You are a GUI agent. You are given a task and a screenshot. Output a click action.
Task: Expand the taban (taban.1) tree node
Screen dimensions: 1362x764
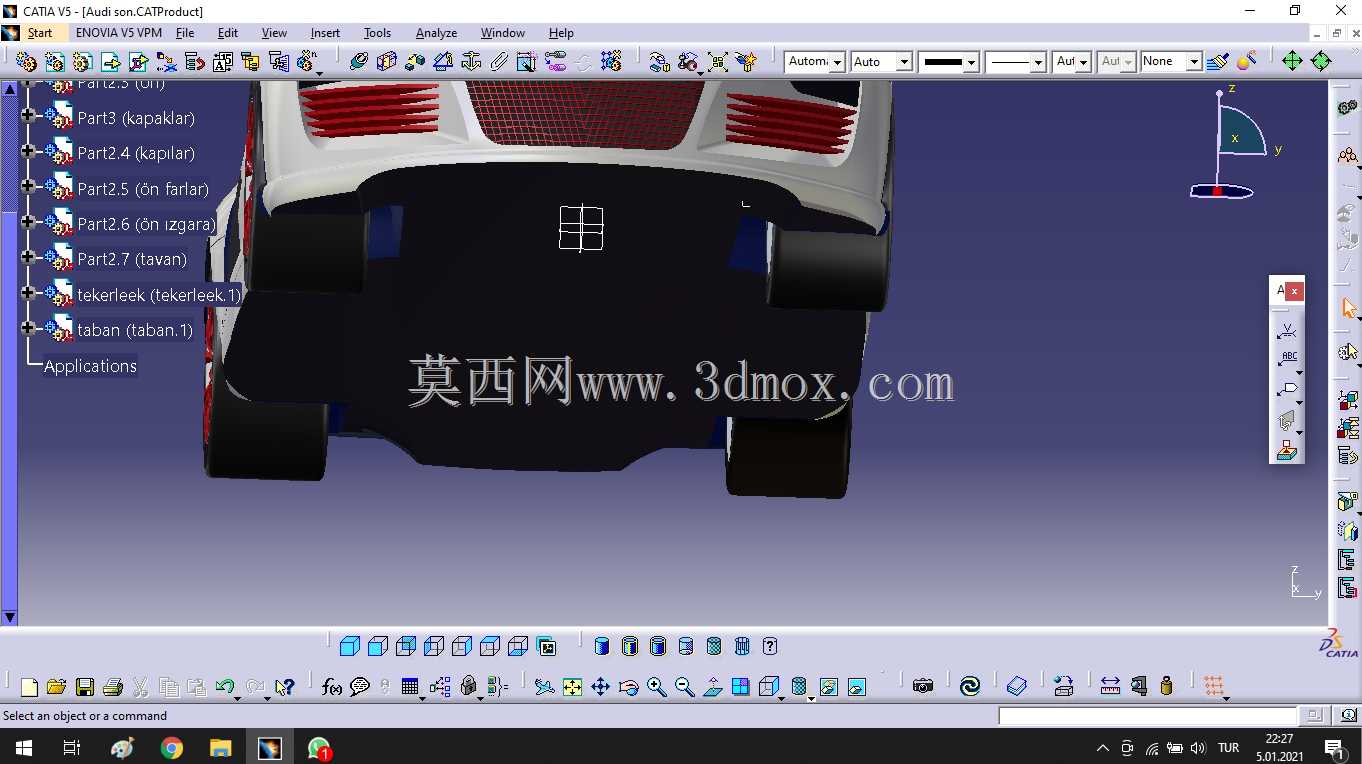coord(27,328)
